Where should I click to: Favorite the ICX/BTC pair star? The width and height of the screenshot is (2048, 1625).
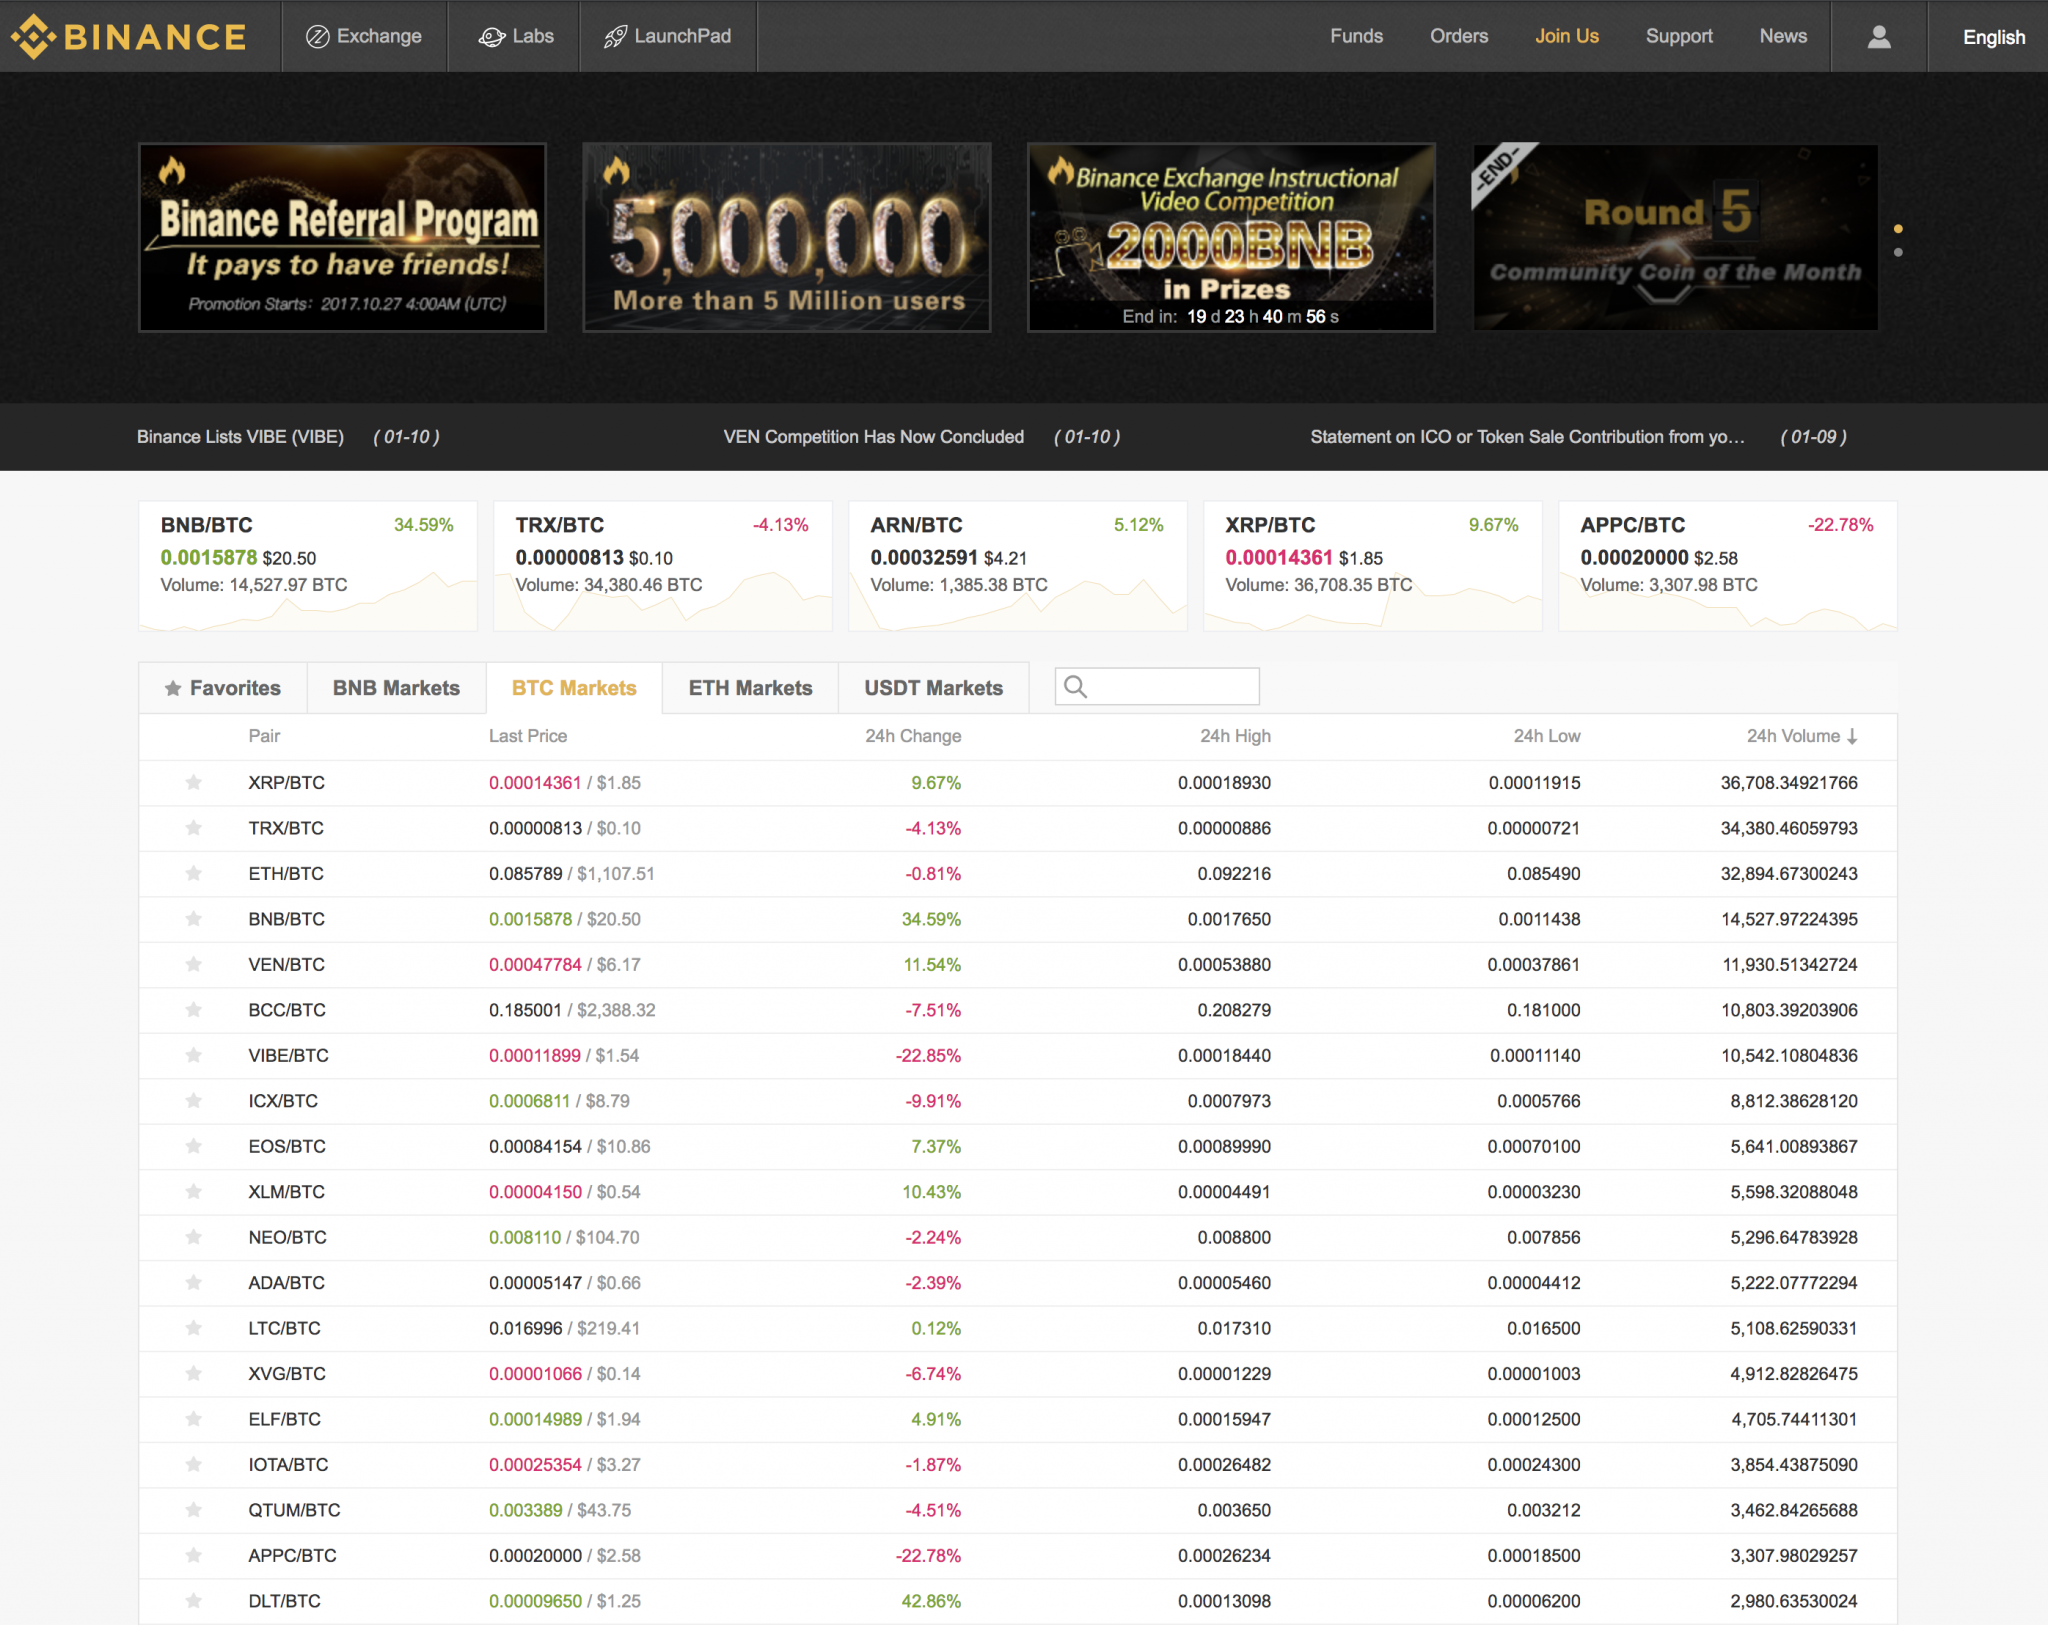(x=194, y=1101)
